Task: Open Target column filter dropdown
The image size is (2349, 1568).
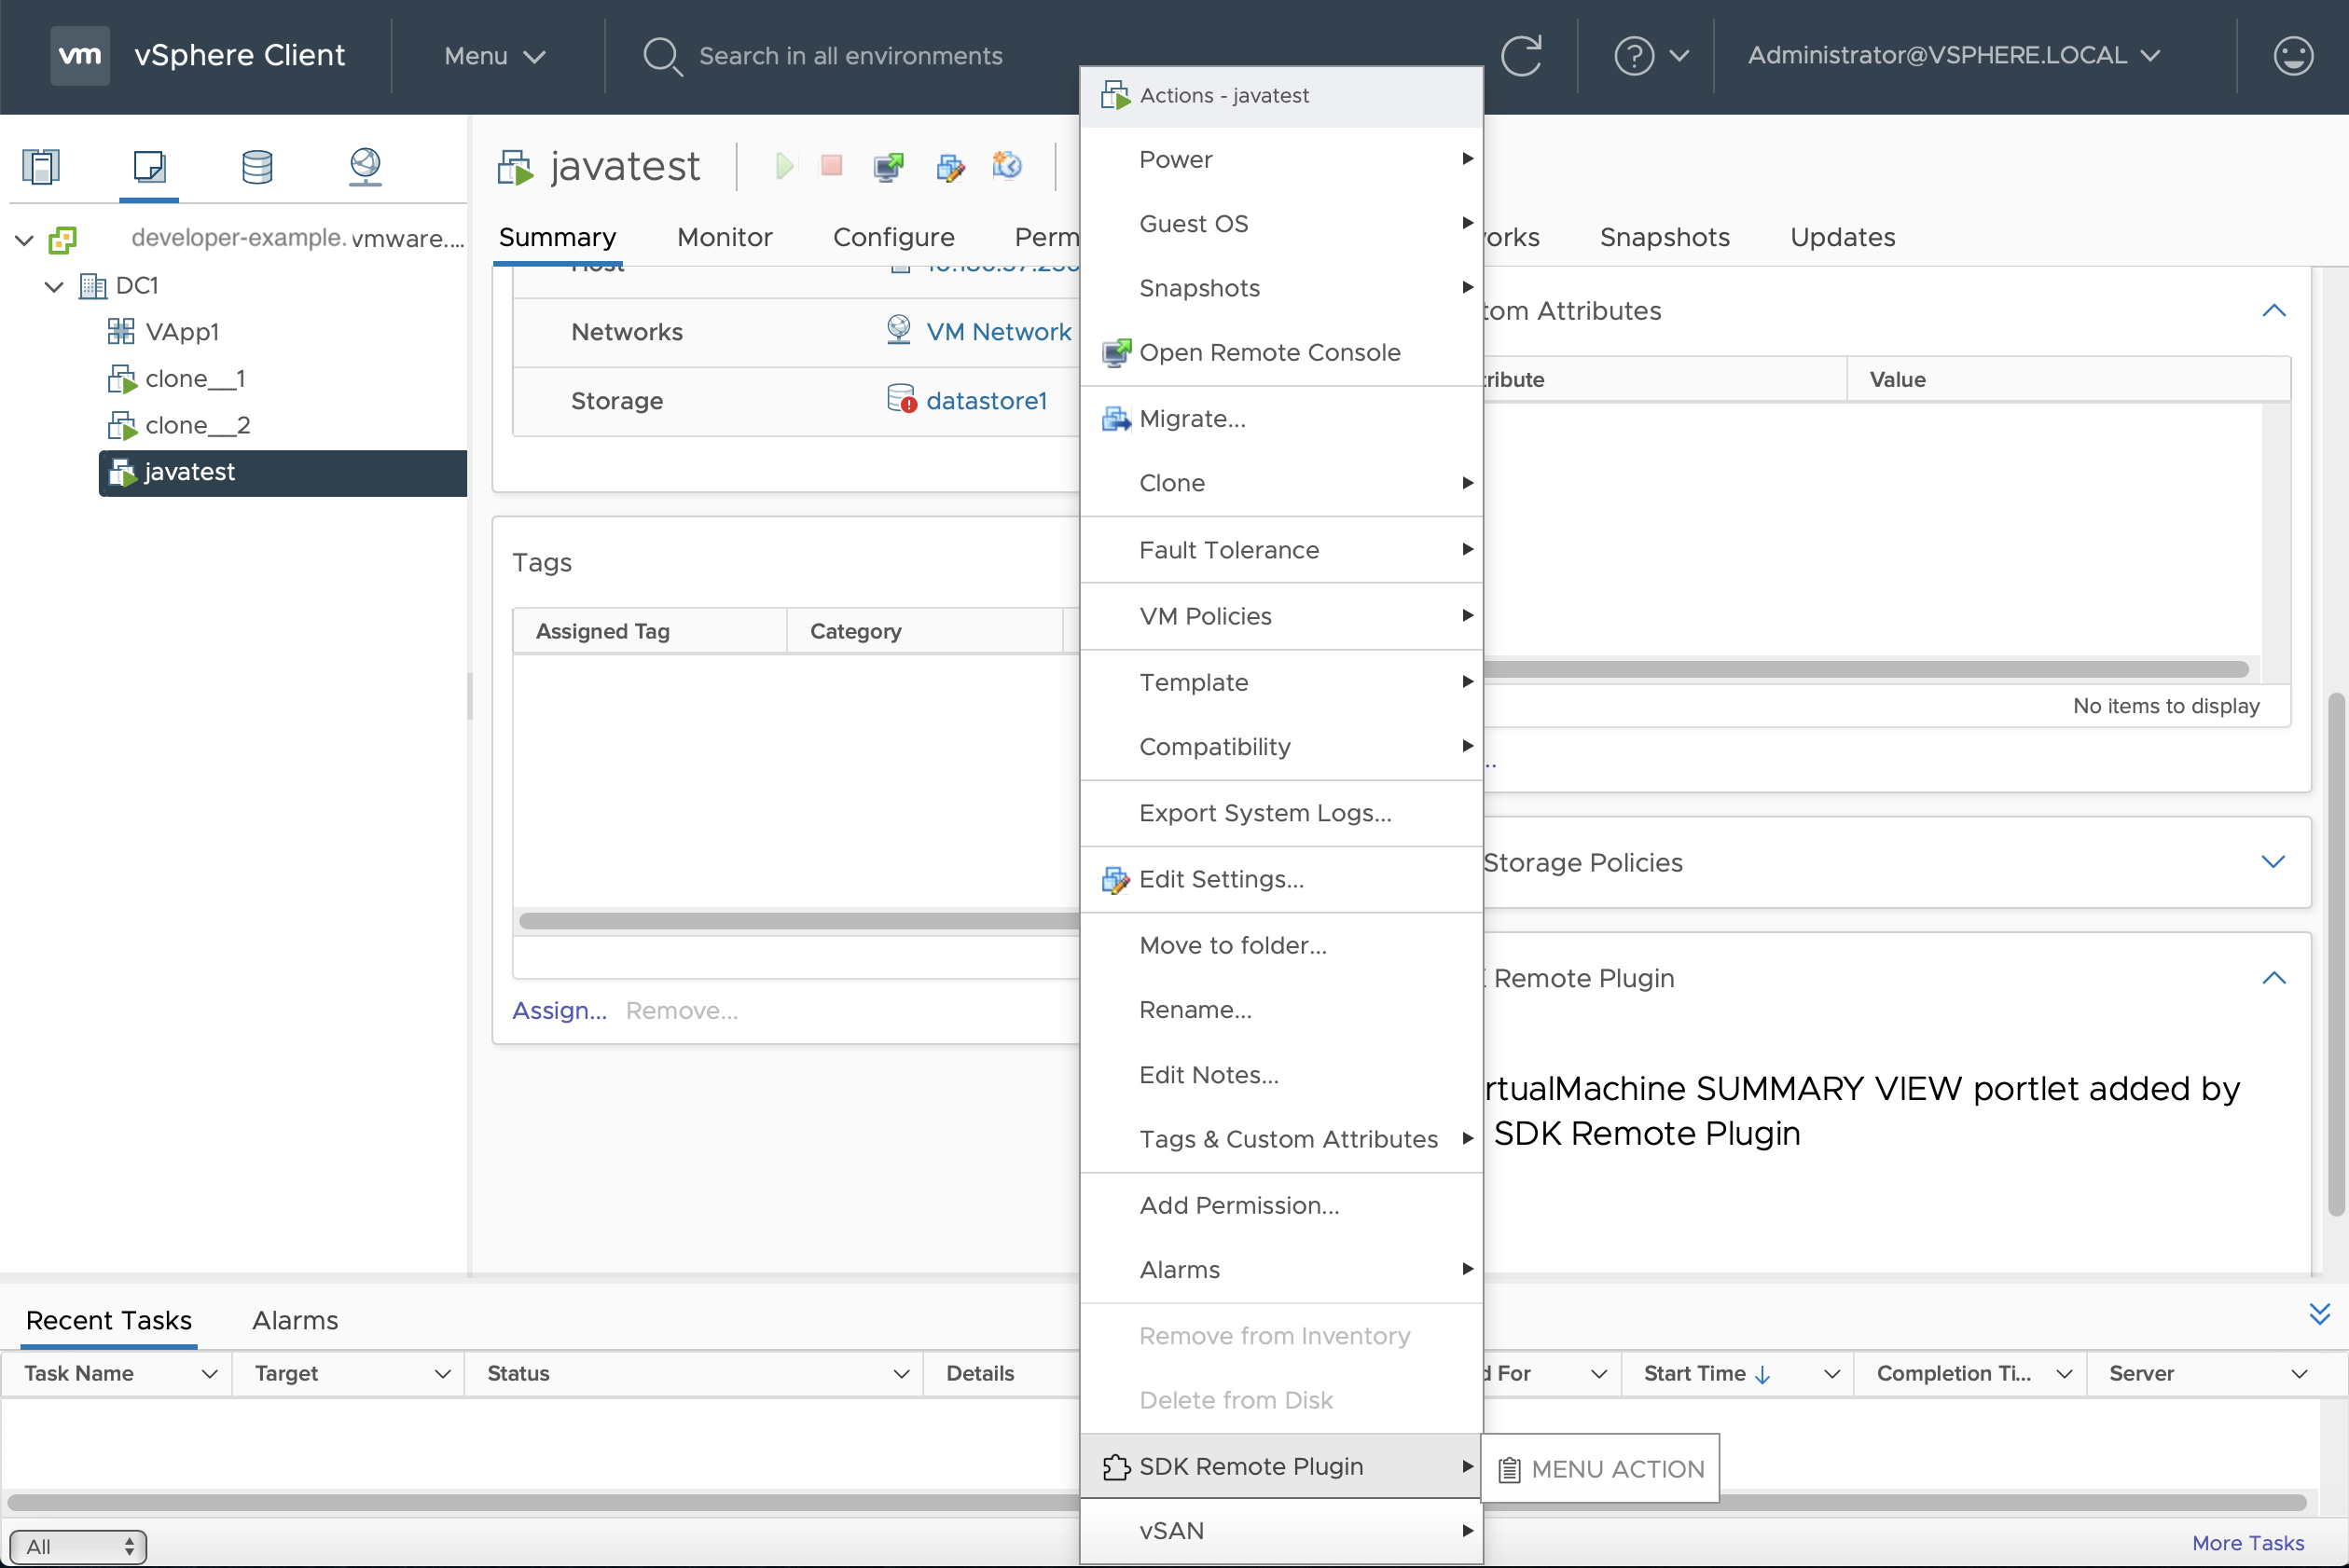Action: pyautogui.click(x=442, y=1374)
